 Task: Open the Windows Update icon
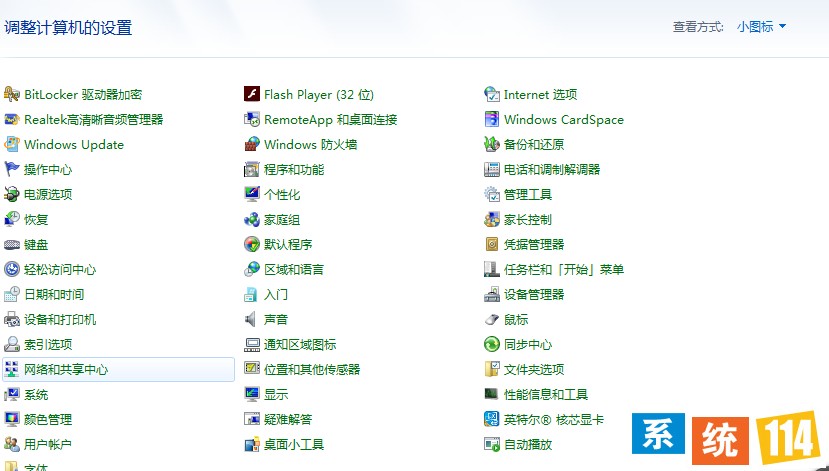coord(12,144)
